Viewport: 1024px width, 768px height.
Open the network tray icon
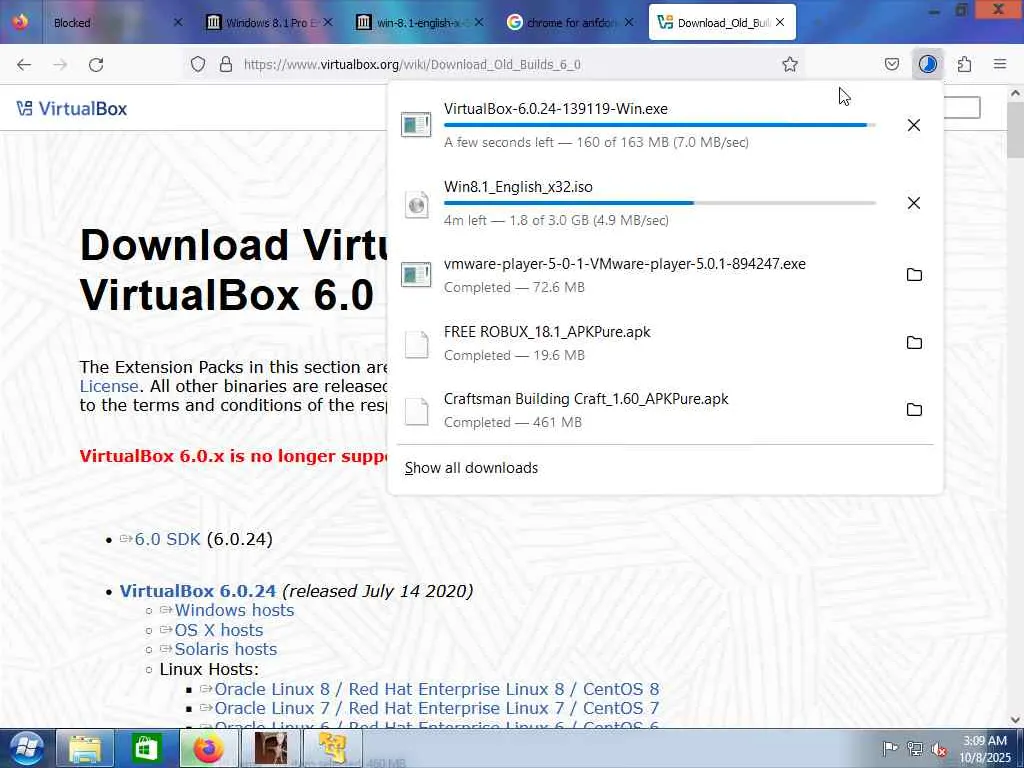[915, 748]
